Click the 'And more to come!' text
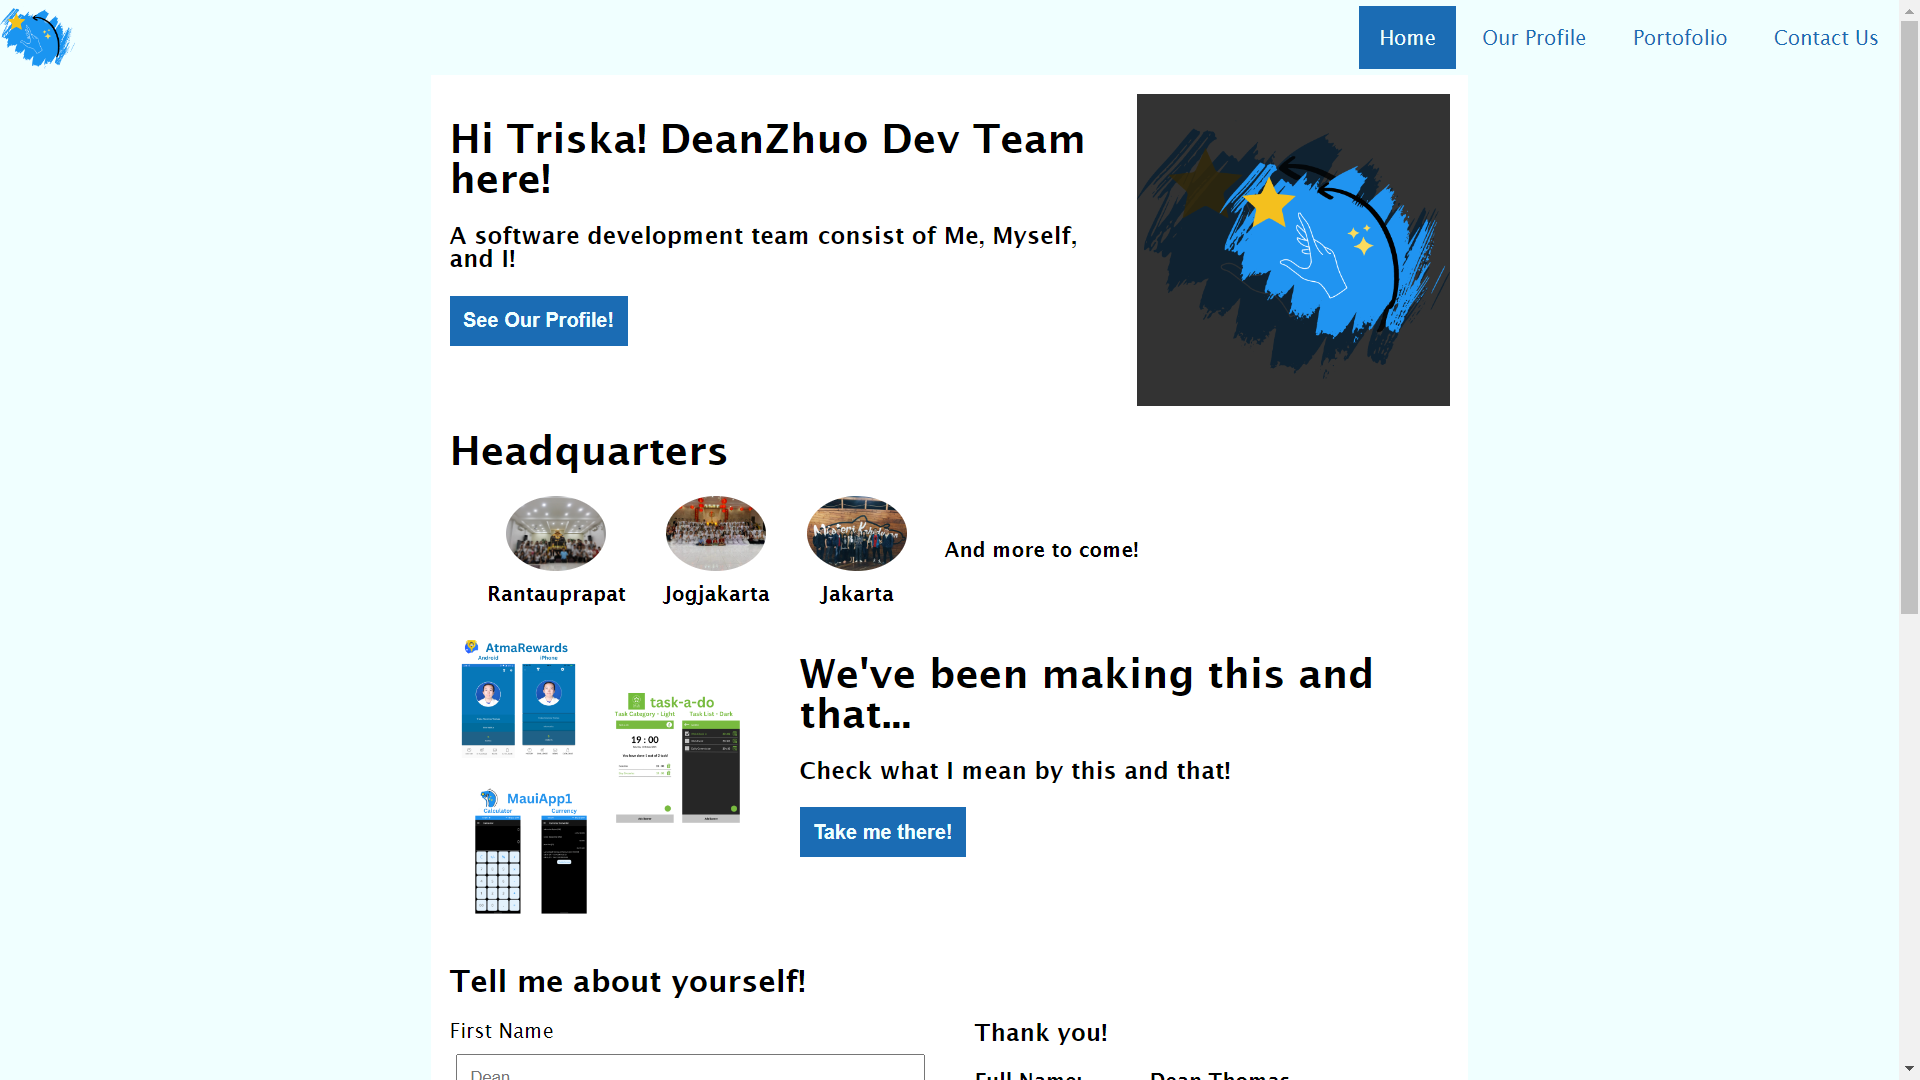 click(1041, 550)
